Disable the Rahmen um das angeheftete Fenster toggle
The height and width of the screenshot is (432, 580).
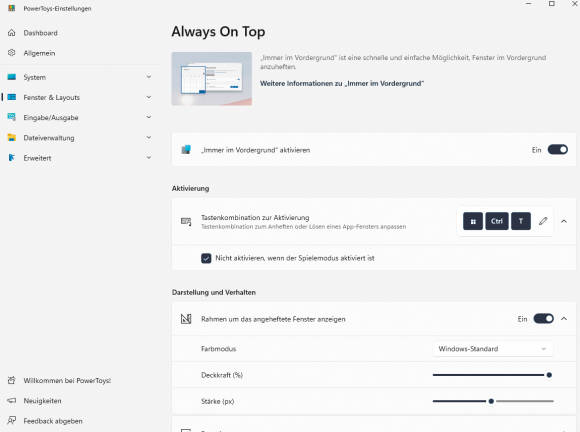(543, 319)
